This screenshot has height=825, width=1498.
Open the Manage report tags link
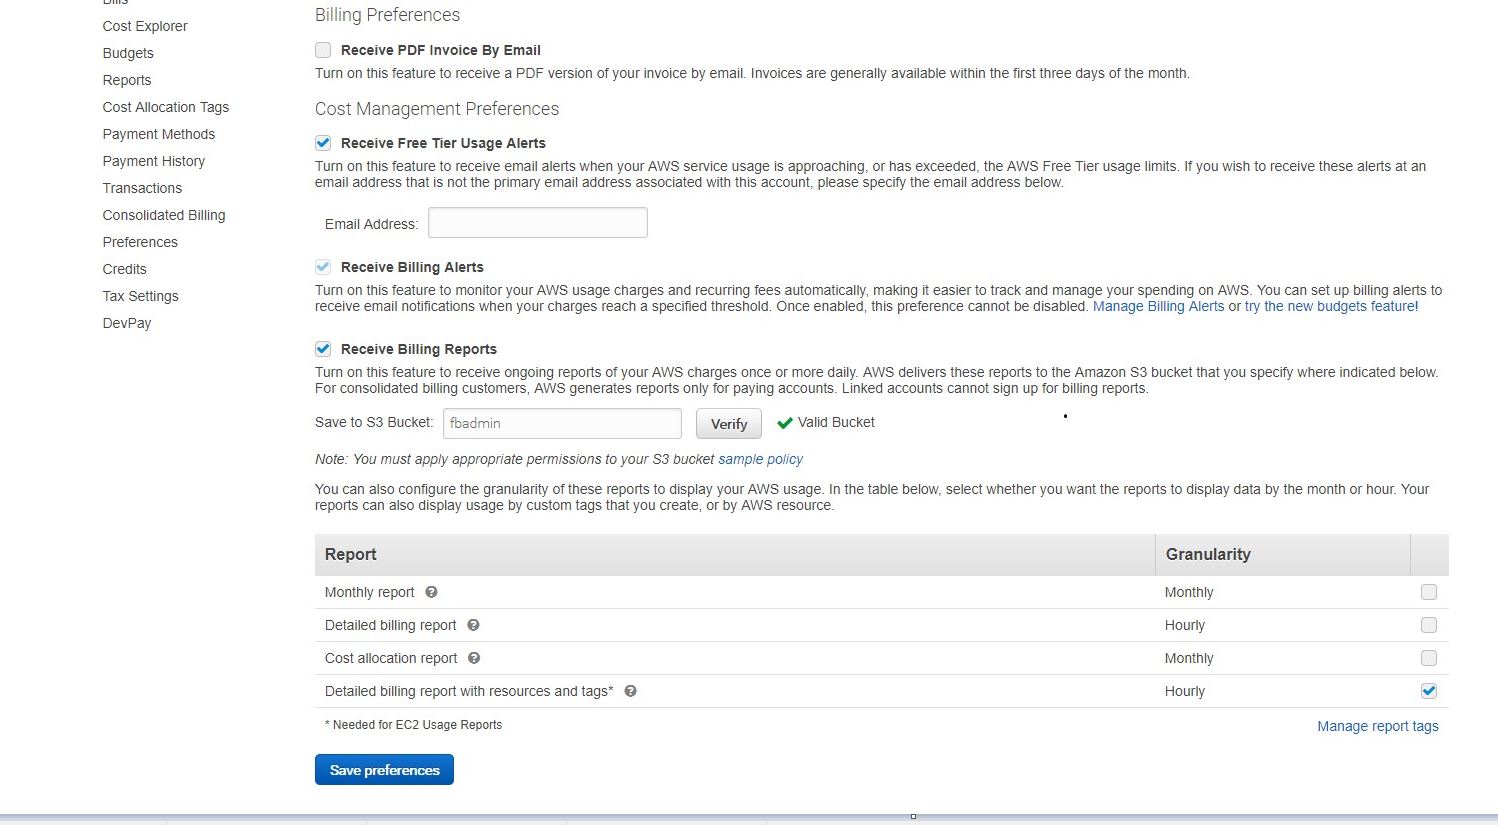click(1378, 726)
